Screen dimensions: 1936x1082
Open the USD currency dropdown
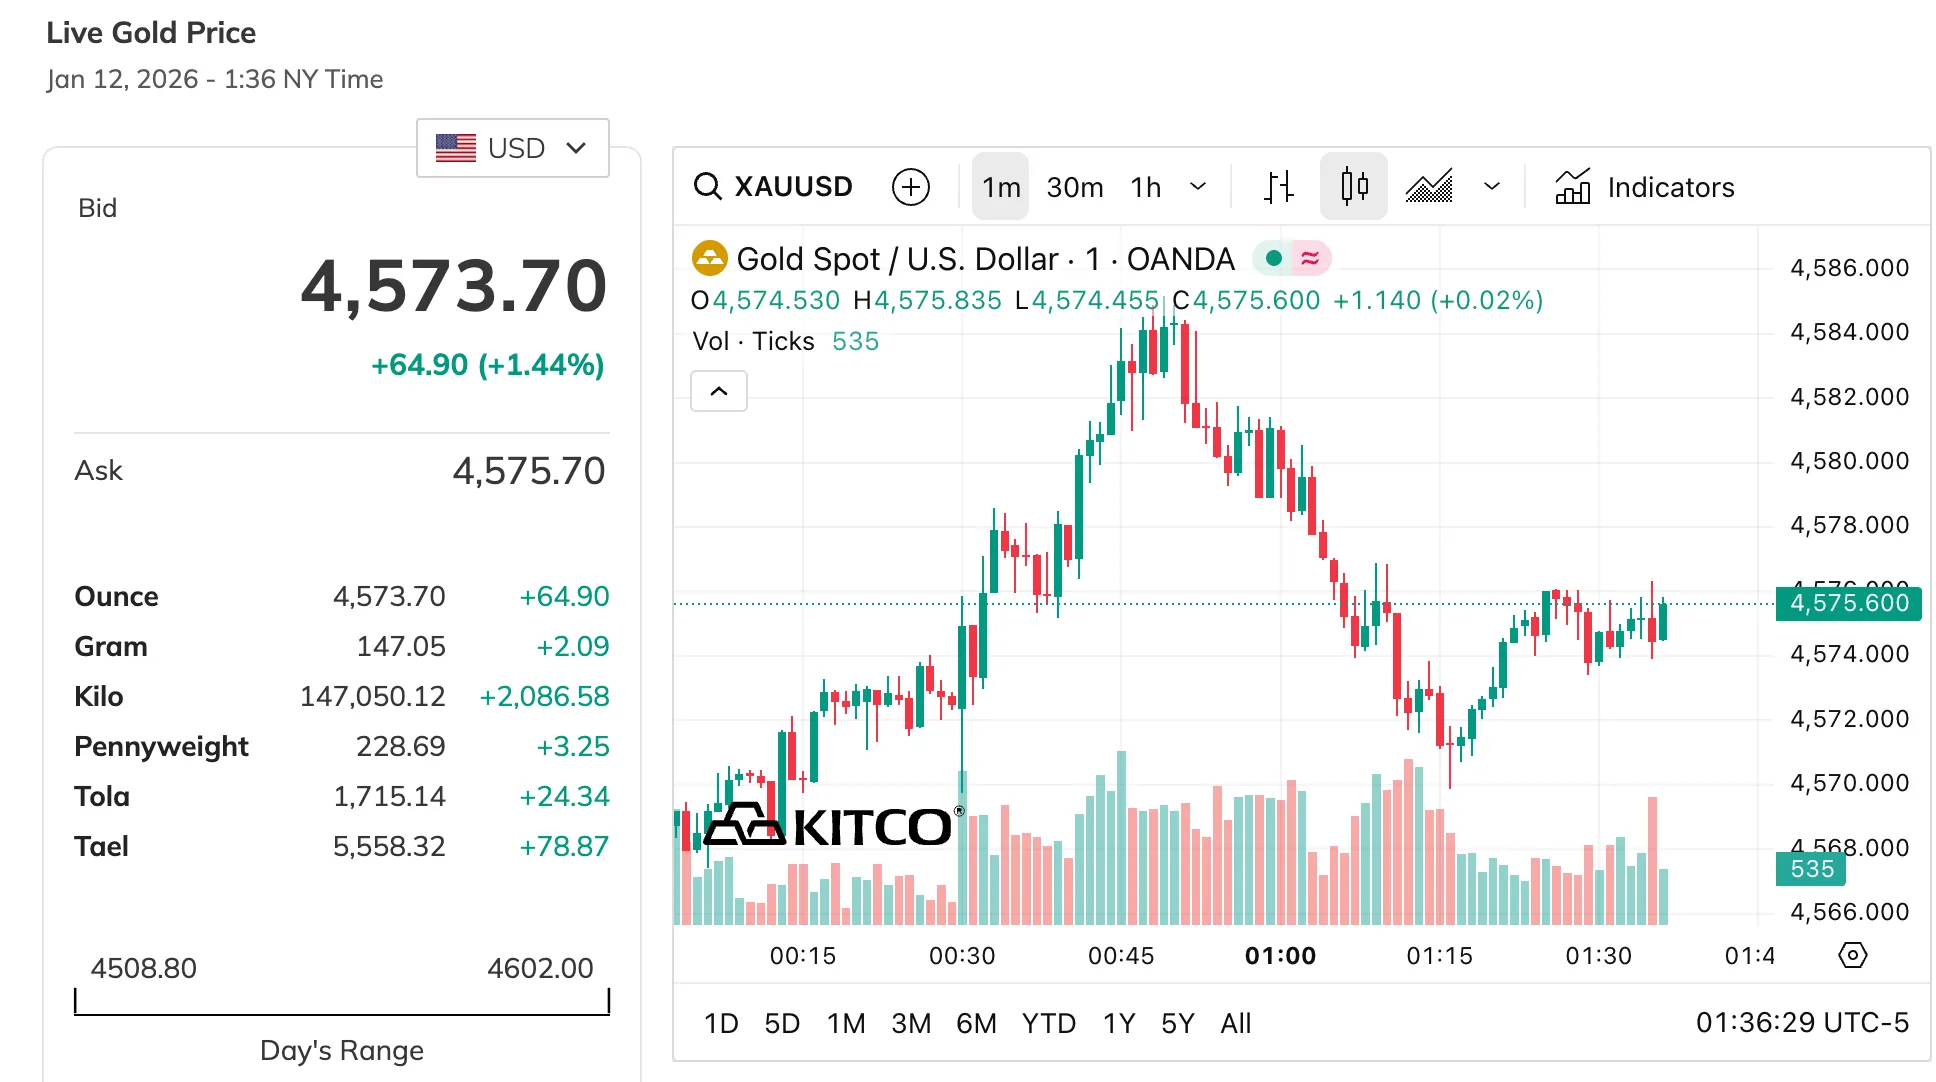[512, 148]
